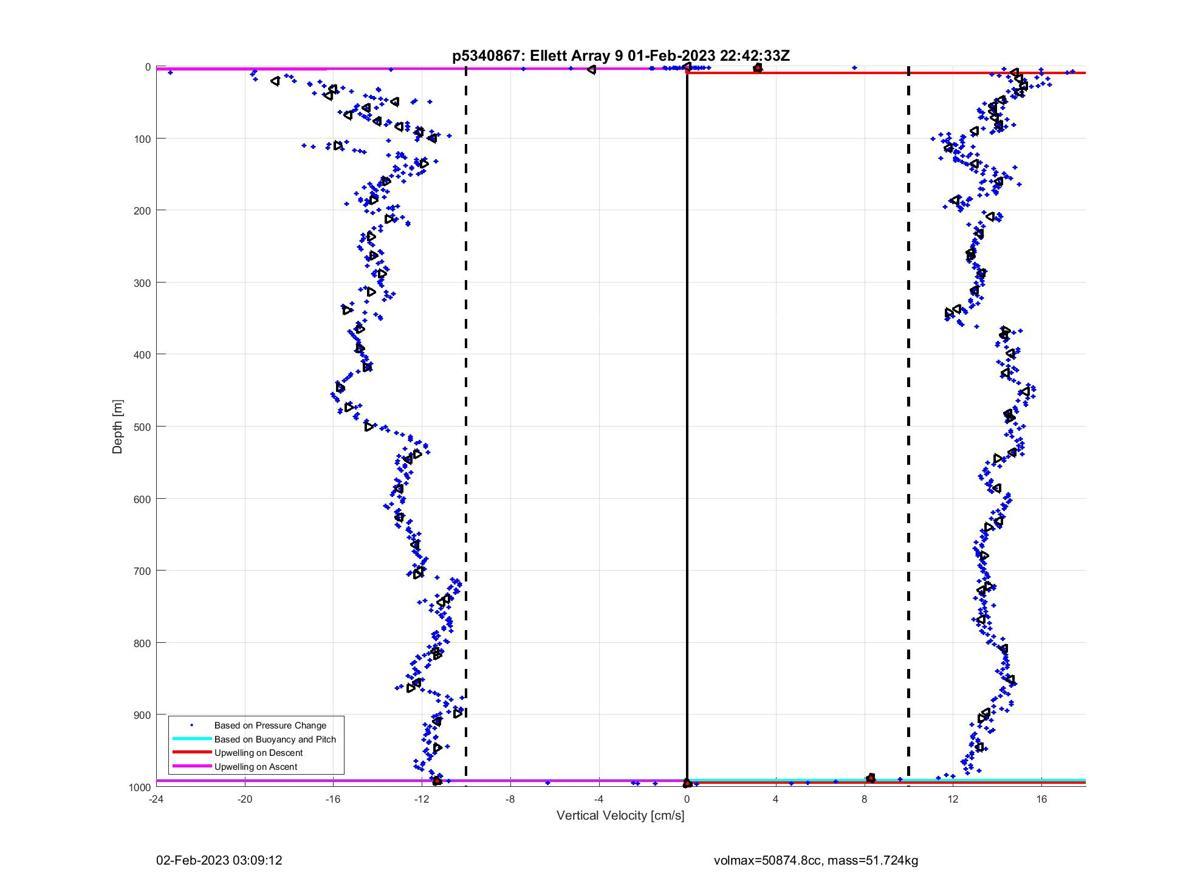Select the 'Based on Buoyancy and Pitch' legend entry
This screenshot has height=885, width=1200.
(275, 739)
